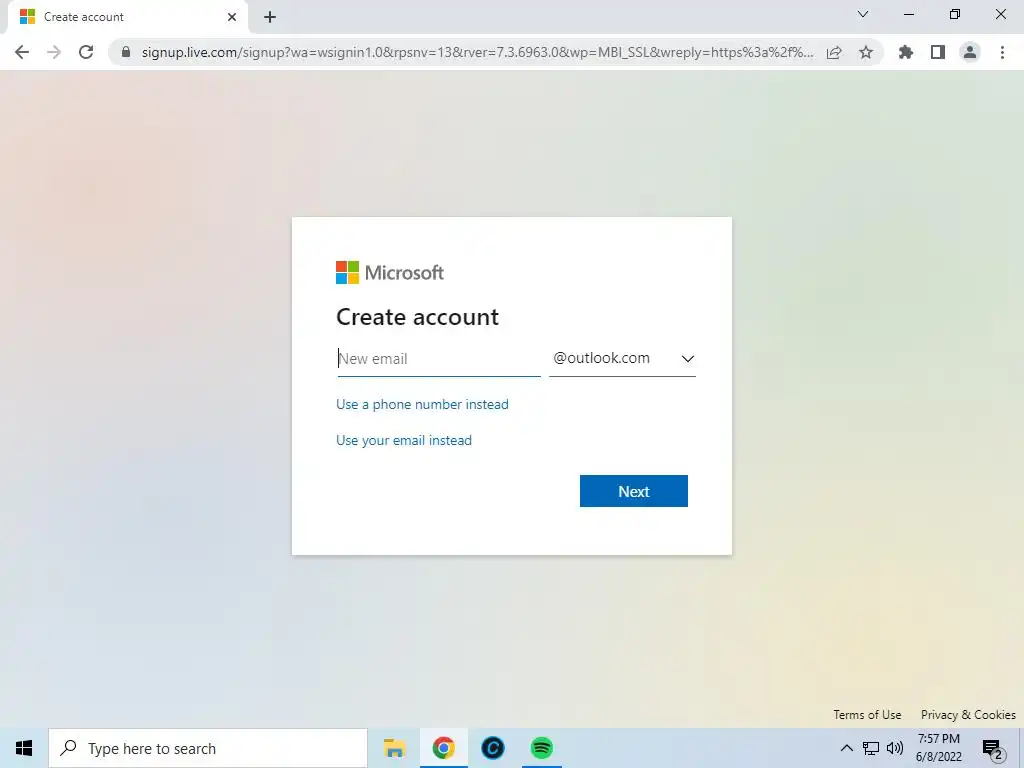
Task: Click the address bar URL
Action: tap(477, 52)
